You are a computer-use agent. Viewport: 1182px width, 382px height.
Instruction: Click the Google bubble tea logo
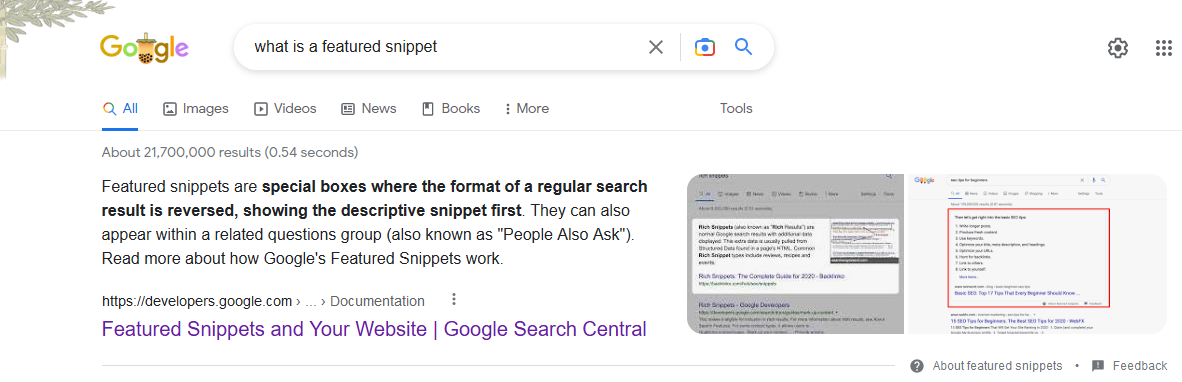coord(144,49)
